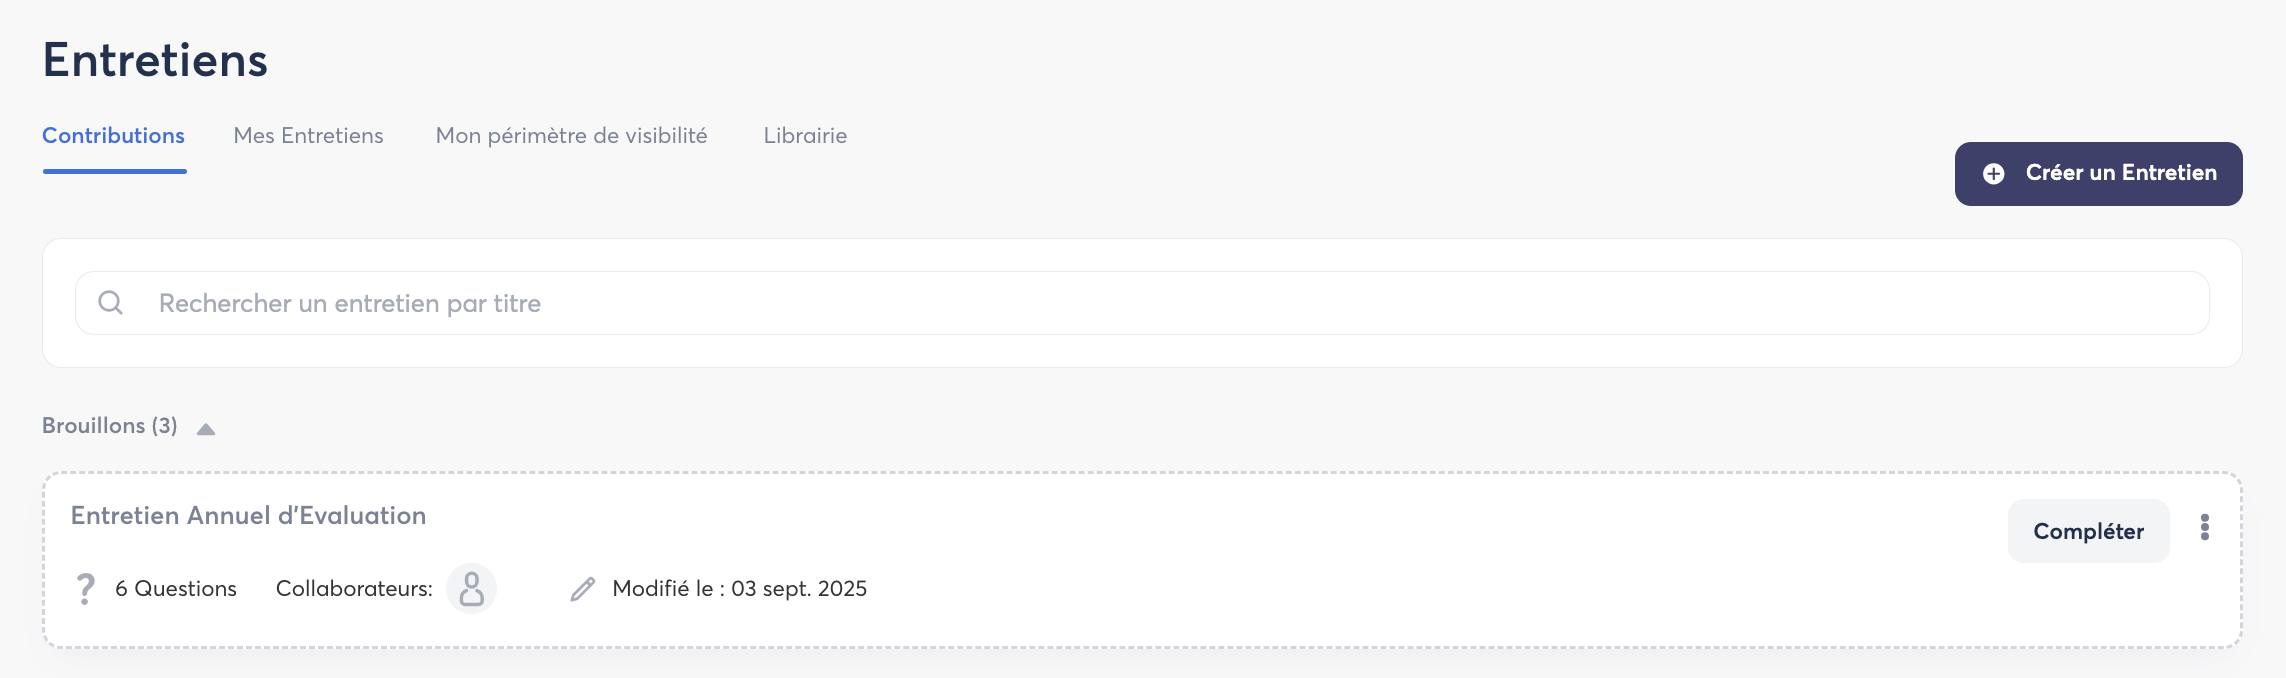The image size is (2286, 678).
Task: Click the Brouillons (3) section label
Action: [110, 426]
